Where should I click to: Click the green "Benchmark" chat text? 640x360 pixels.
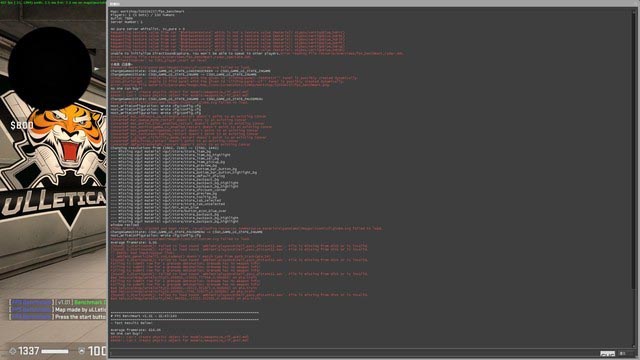click(x=90, y=302)
